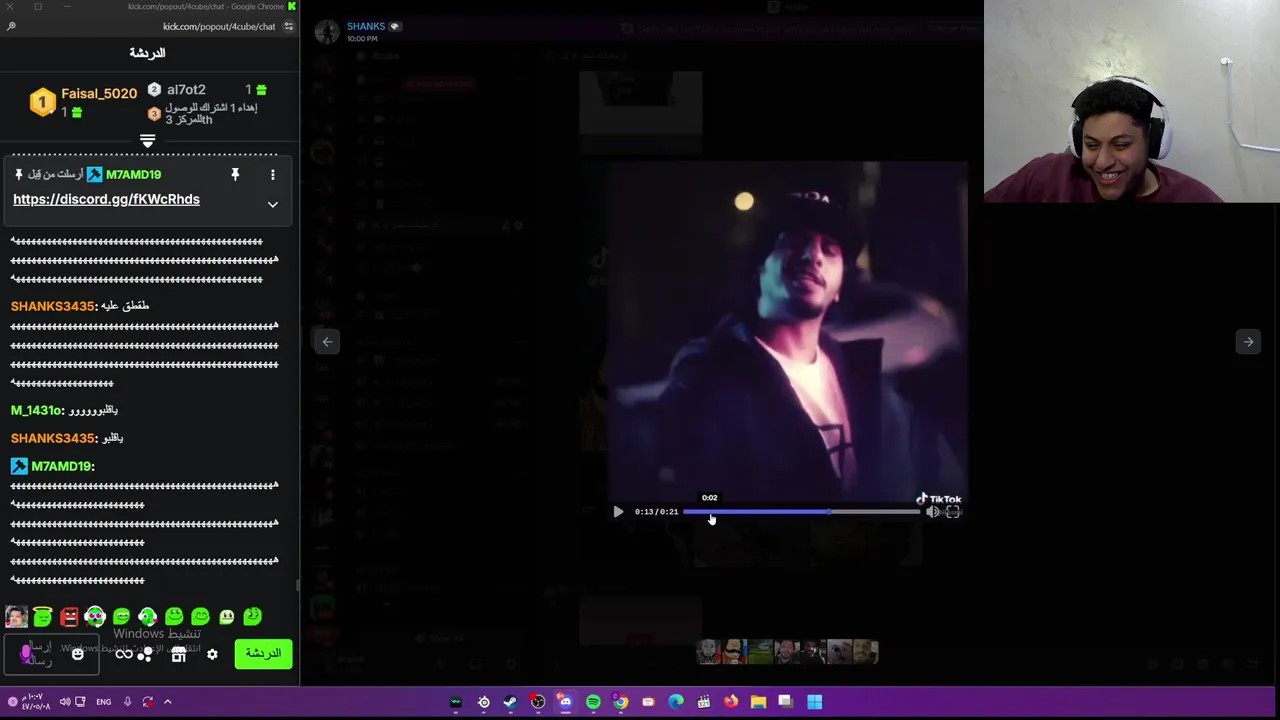Image resolution: width=1280 pixels, height=720 pixels.
Task: Open the الدردشة chat header title
Action: (147, 53)
